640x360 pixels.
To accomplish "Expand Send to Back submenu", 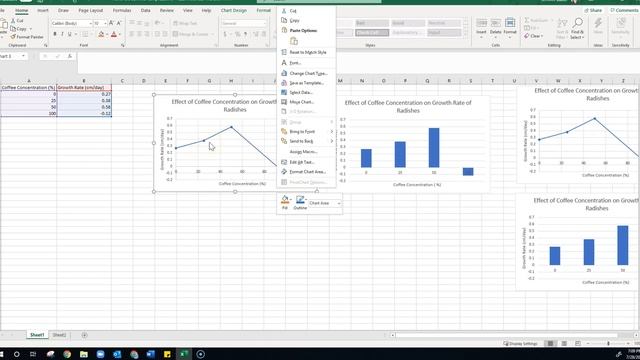I will [x=306, y=141].
